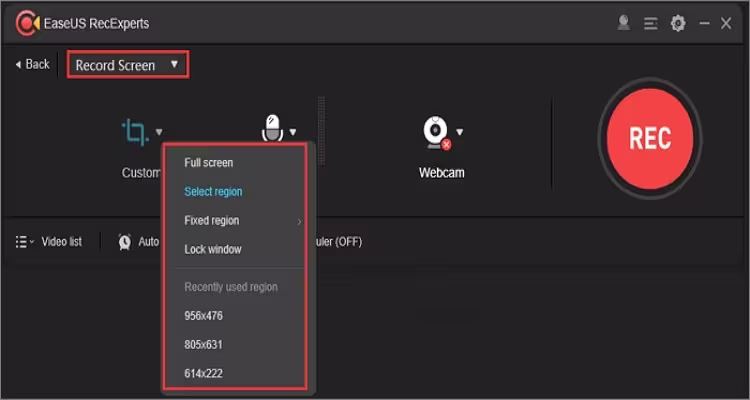The image size is (750, 400).
Task: Expand the Webcam options dropdown arrow
Action: point(460,132)
